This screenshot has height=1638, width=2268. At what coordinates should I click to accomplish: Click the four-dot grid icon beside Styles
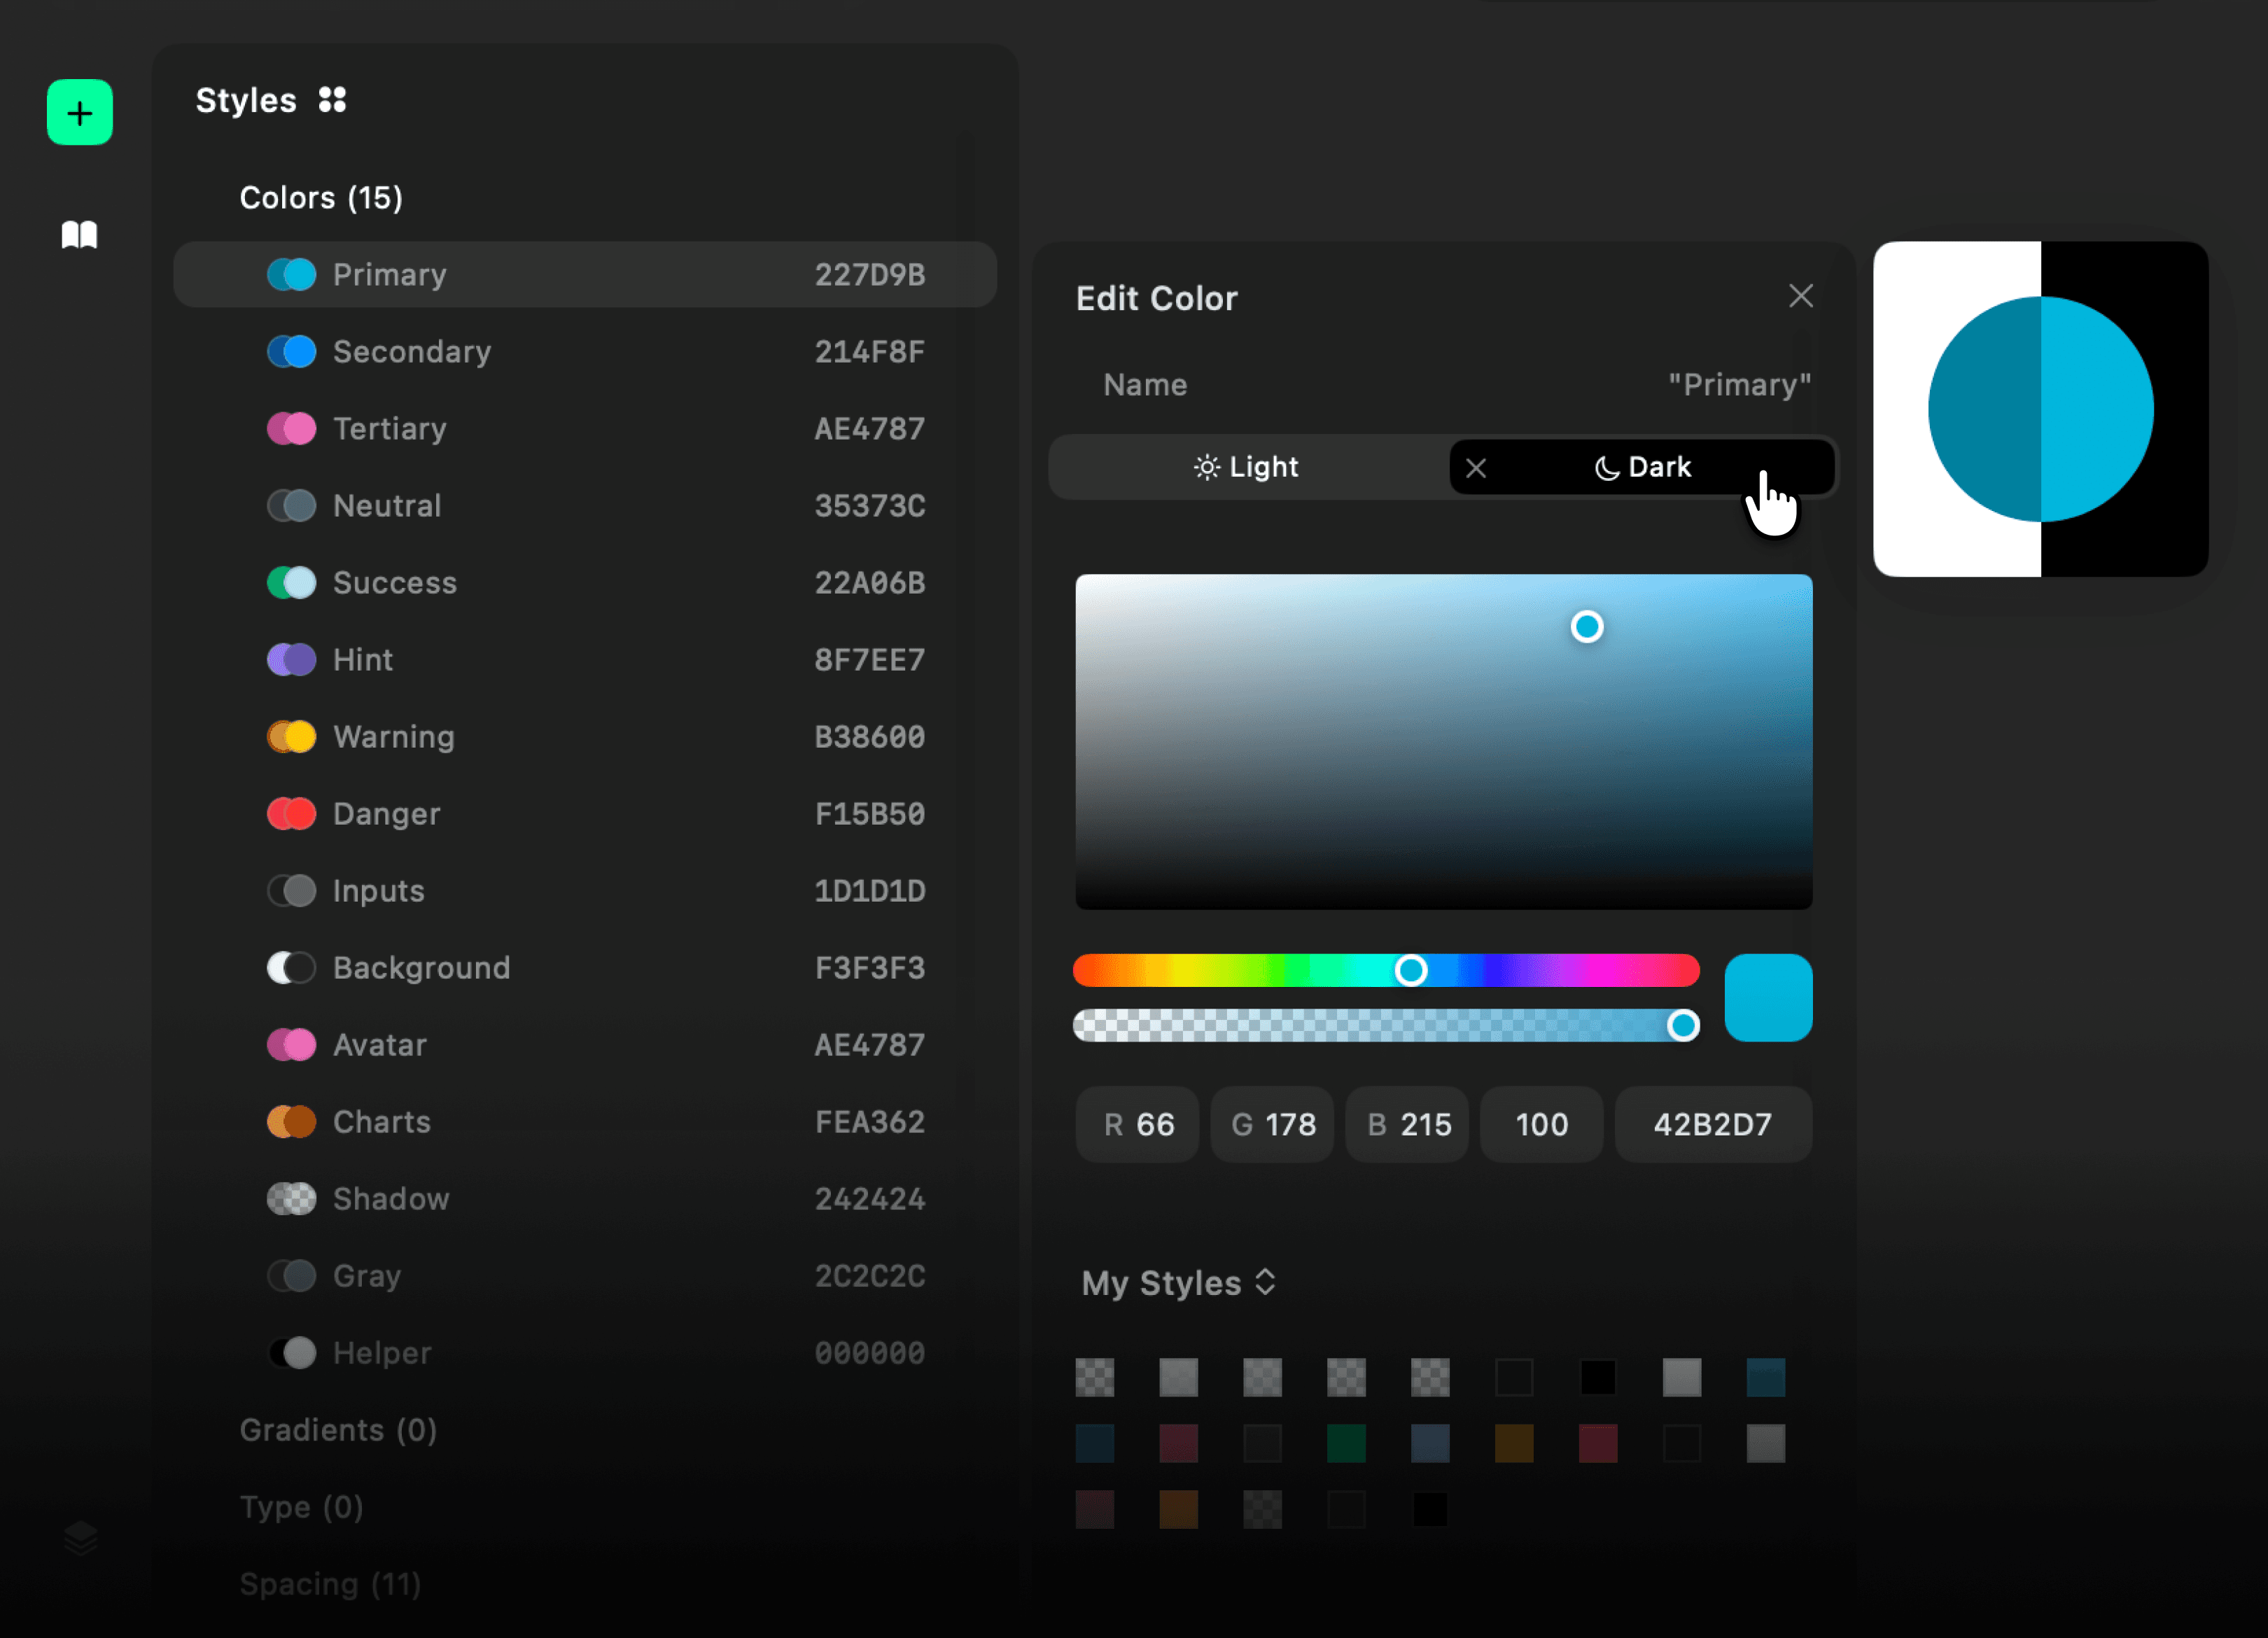pos(332,100)
